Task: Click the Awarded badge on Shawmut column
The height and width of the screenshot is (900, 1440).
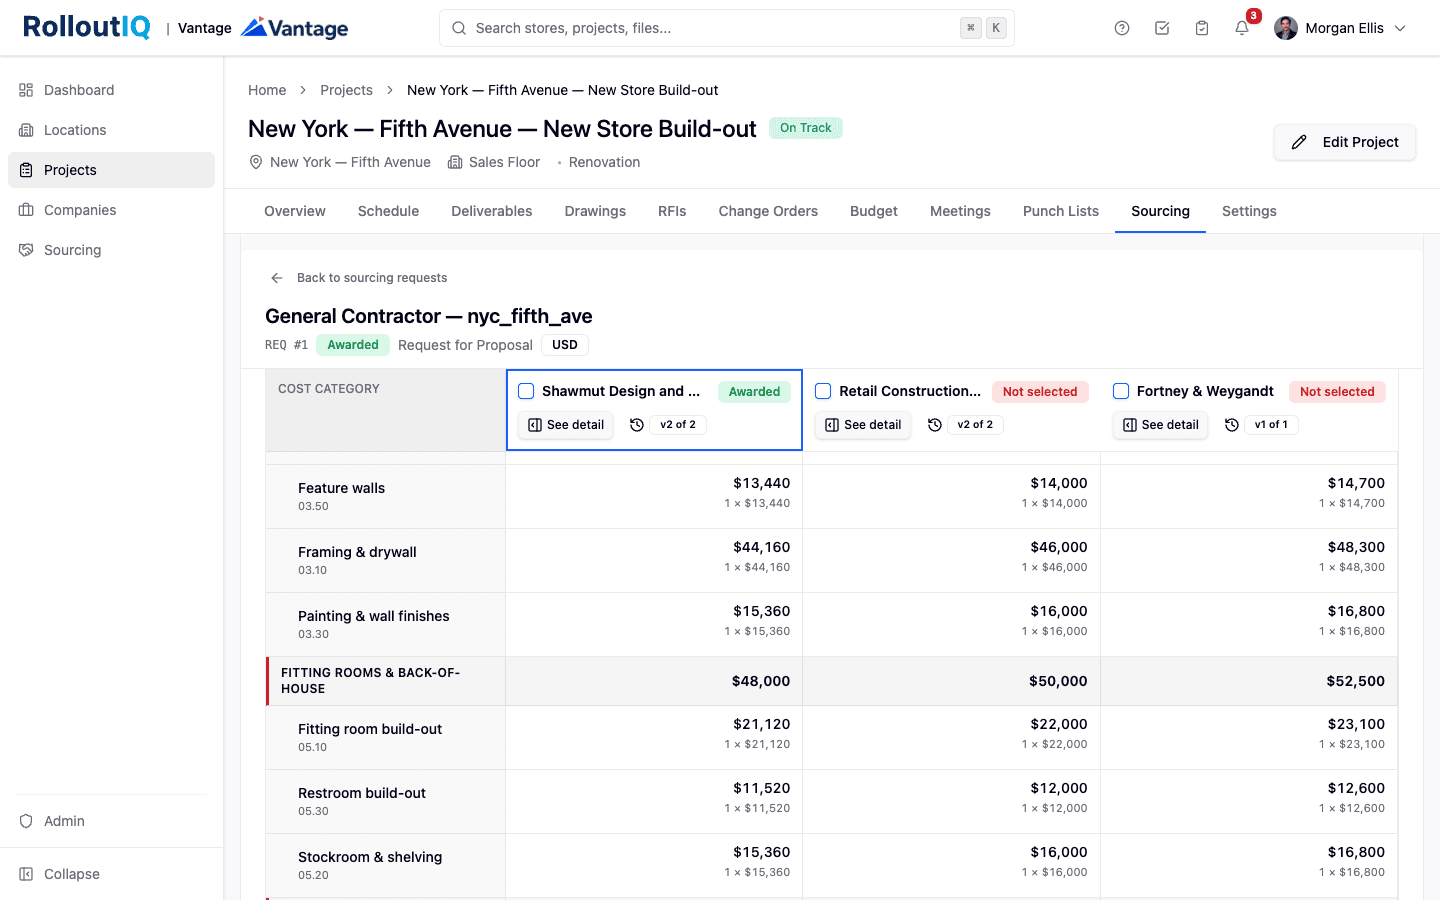Action: [x=754, y=392]
